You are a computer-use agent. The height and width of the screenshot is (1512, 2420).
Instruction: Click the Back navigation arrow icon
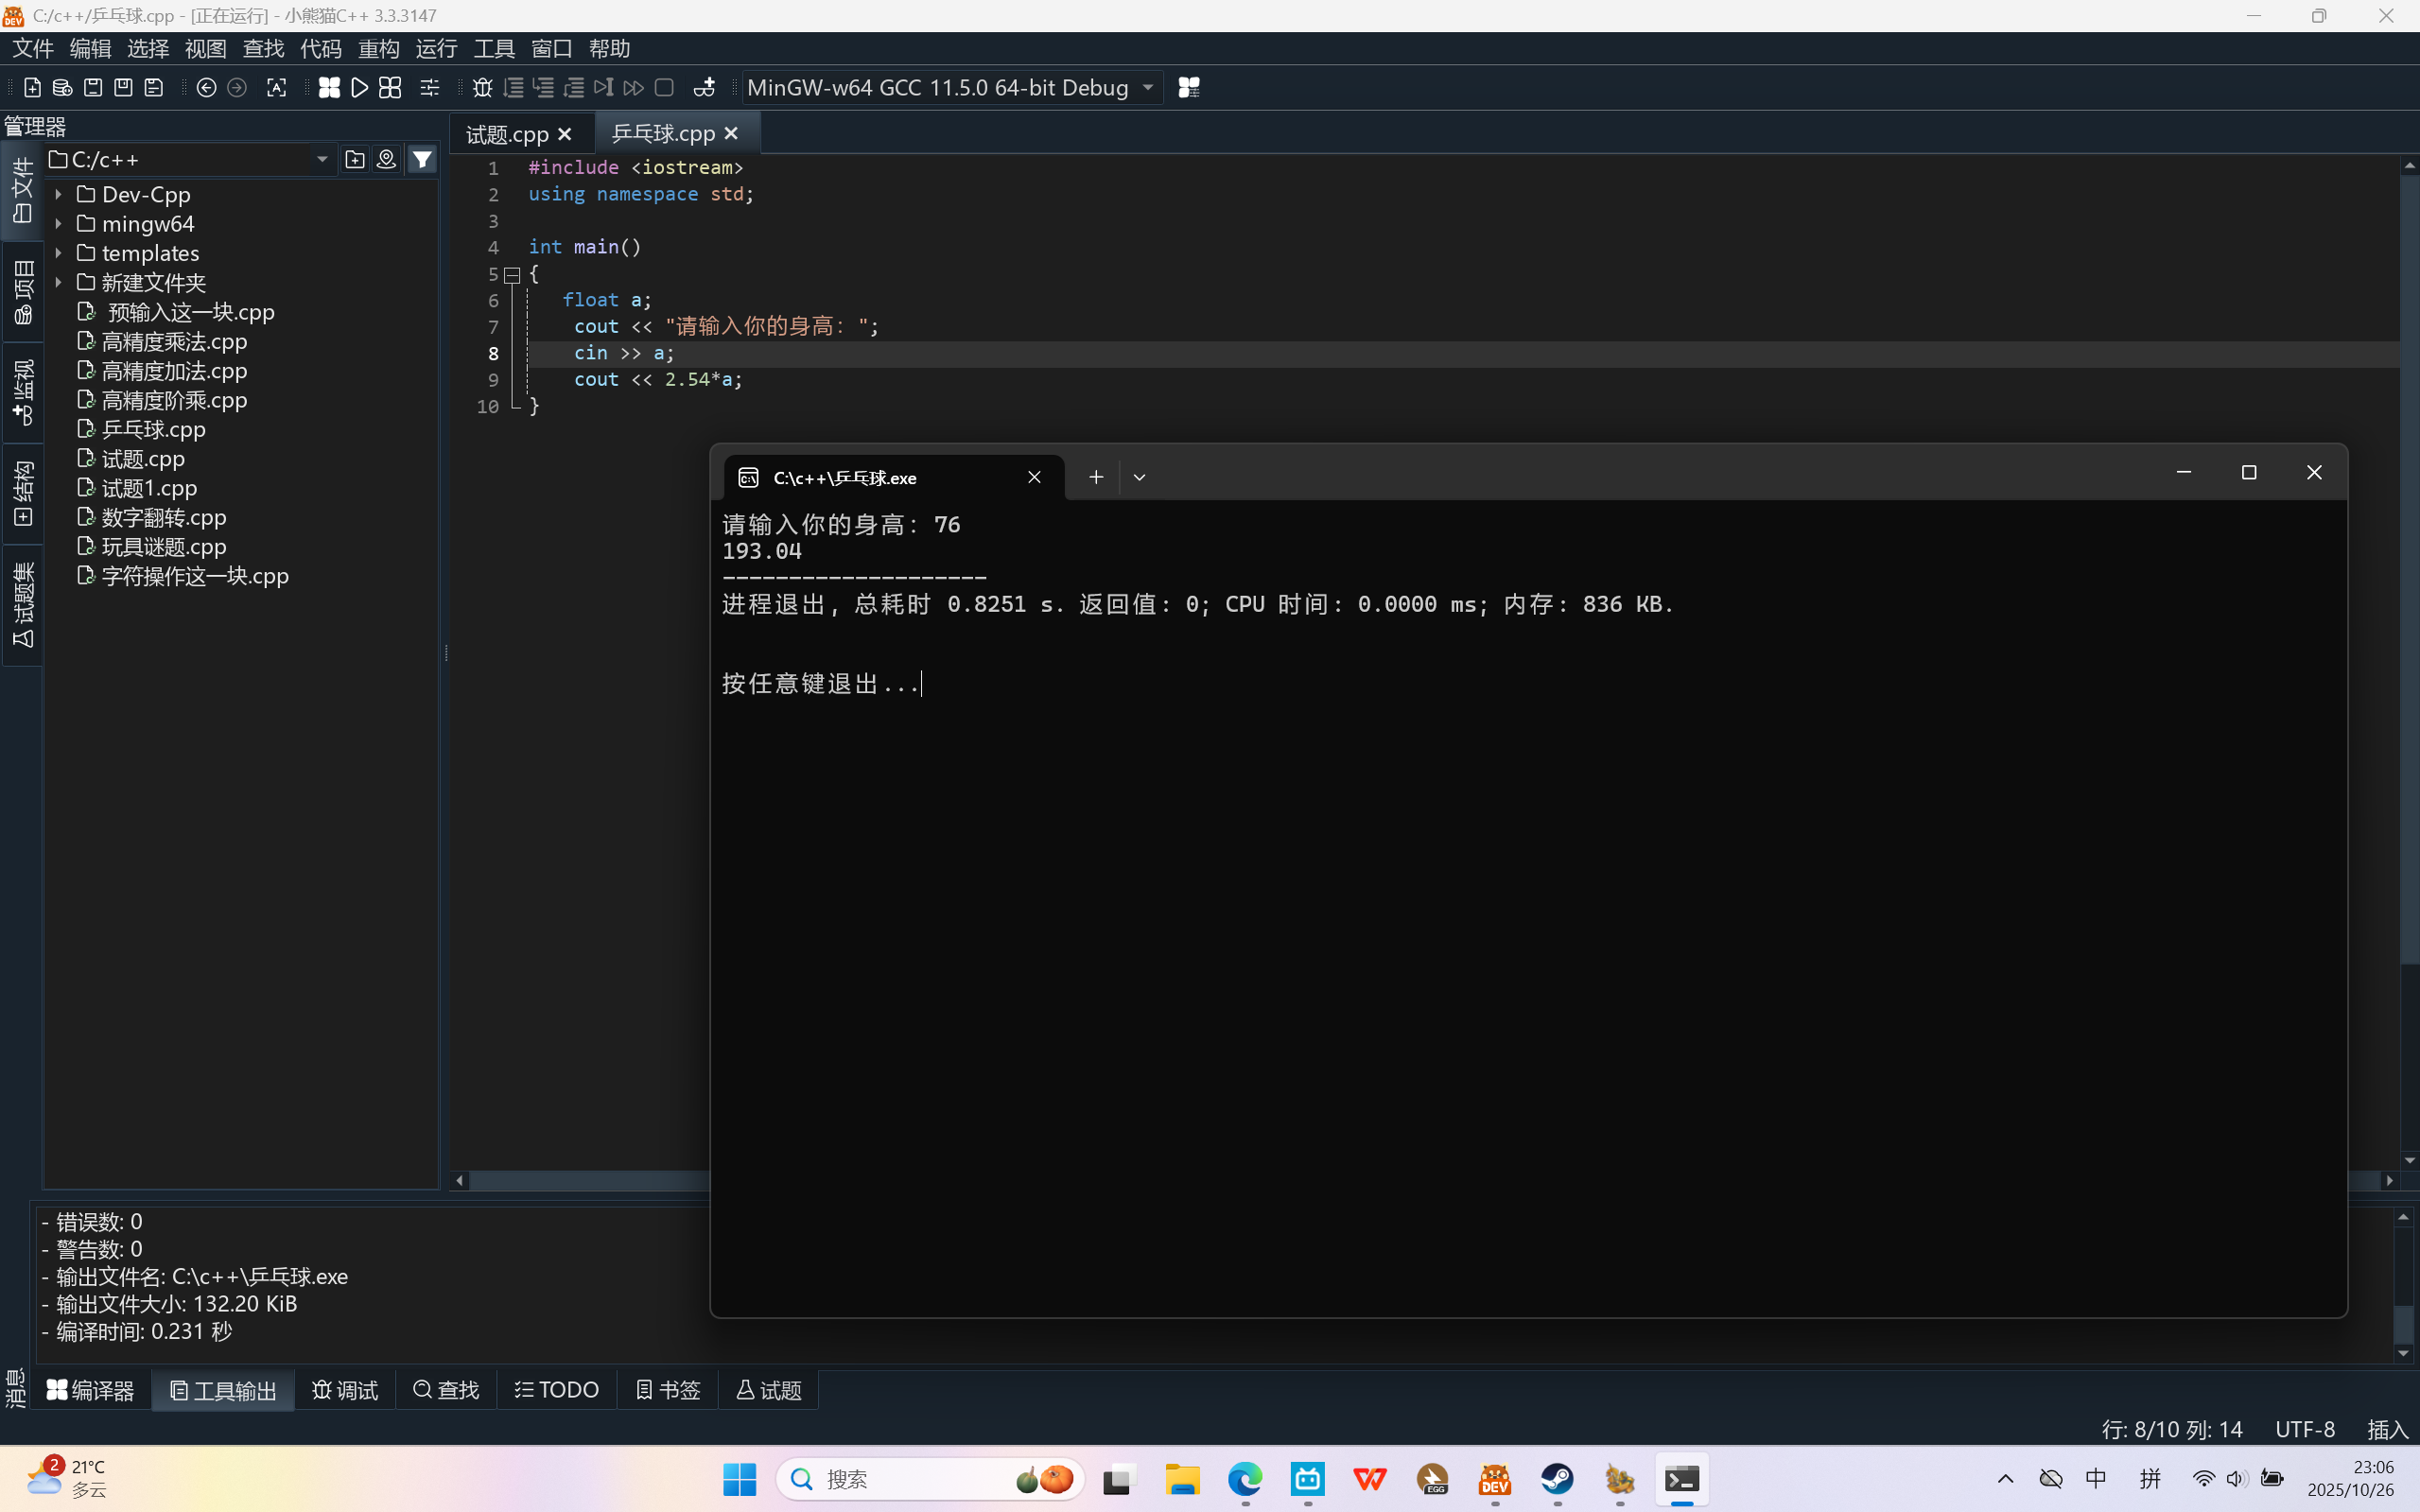point(206,88)
